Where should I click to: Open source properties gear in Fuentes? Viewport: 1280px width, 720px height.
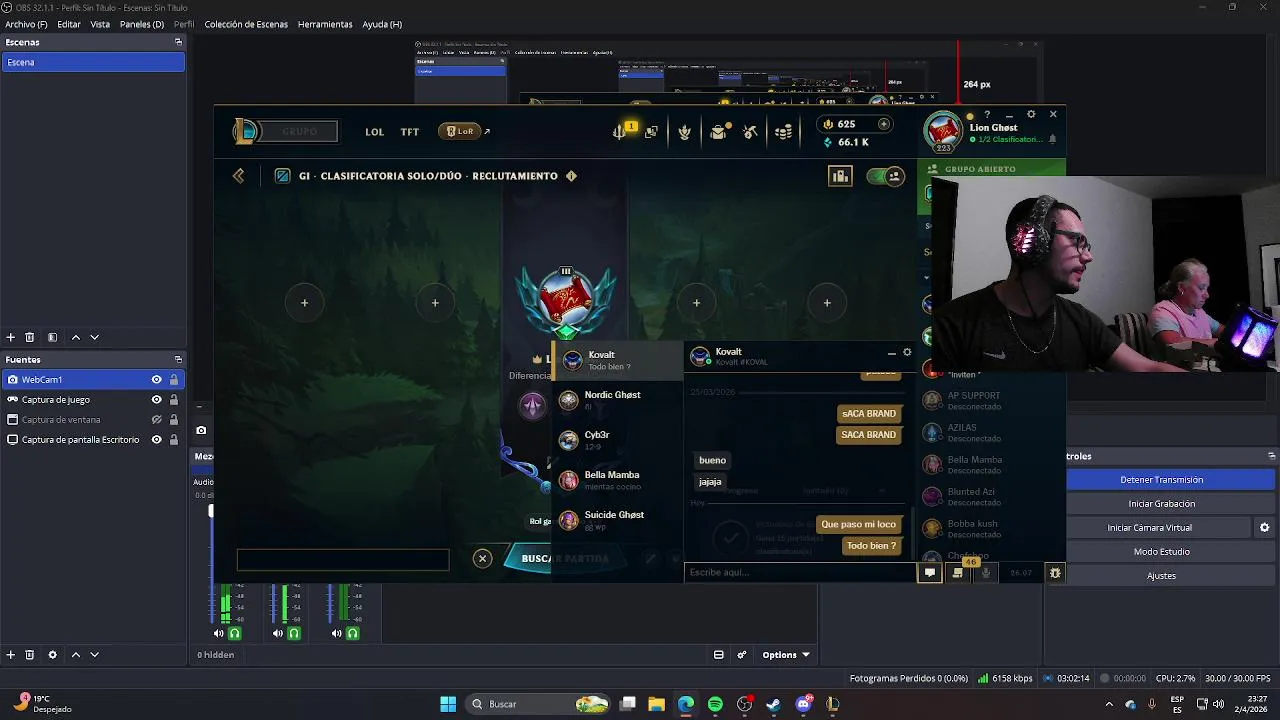tap(52, 654)
